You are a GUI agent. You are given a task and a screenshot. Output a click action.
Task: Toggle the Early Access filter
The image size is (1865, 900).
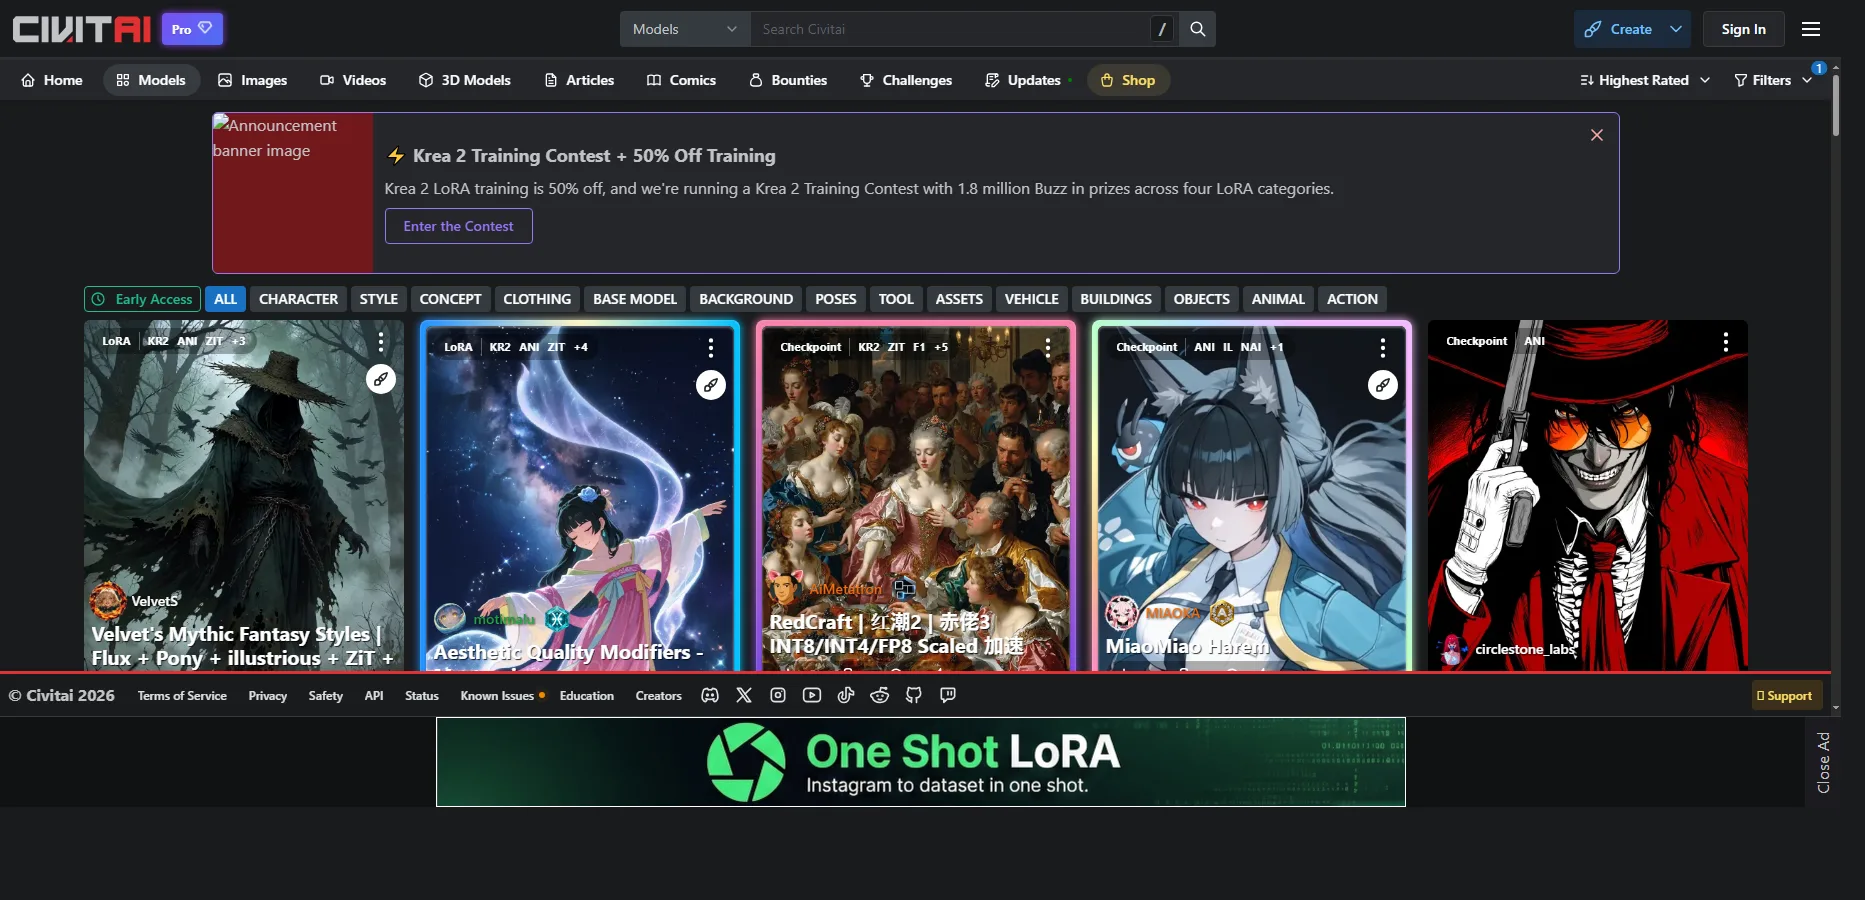tap(142, 299)
